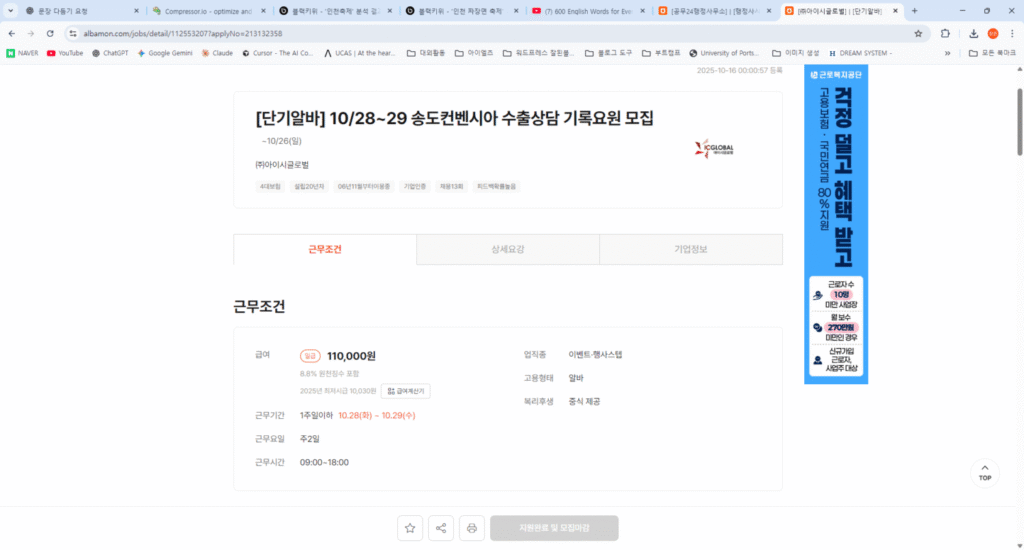
Task: Open Chrome's three-dot menu
Action: pyautogui.click(x=1012, y=33)
